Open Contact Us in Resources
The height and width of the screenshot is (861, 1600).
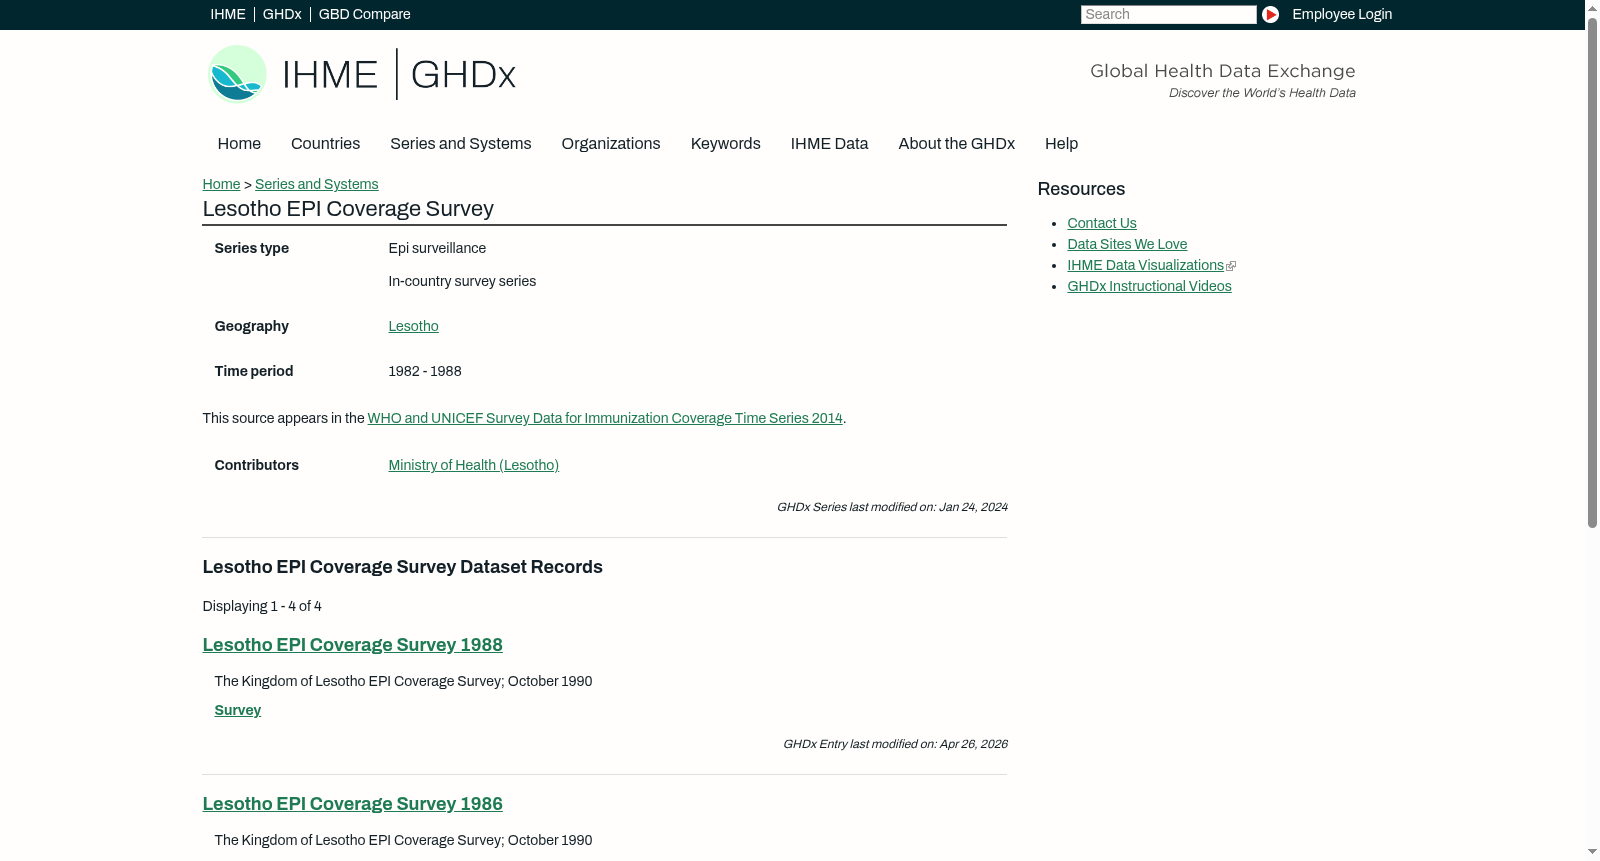coord(1101,223)
